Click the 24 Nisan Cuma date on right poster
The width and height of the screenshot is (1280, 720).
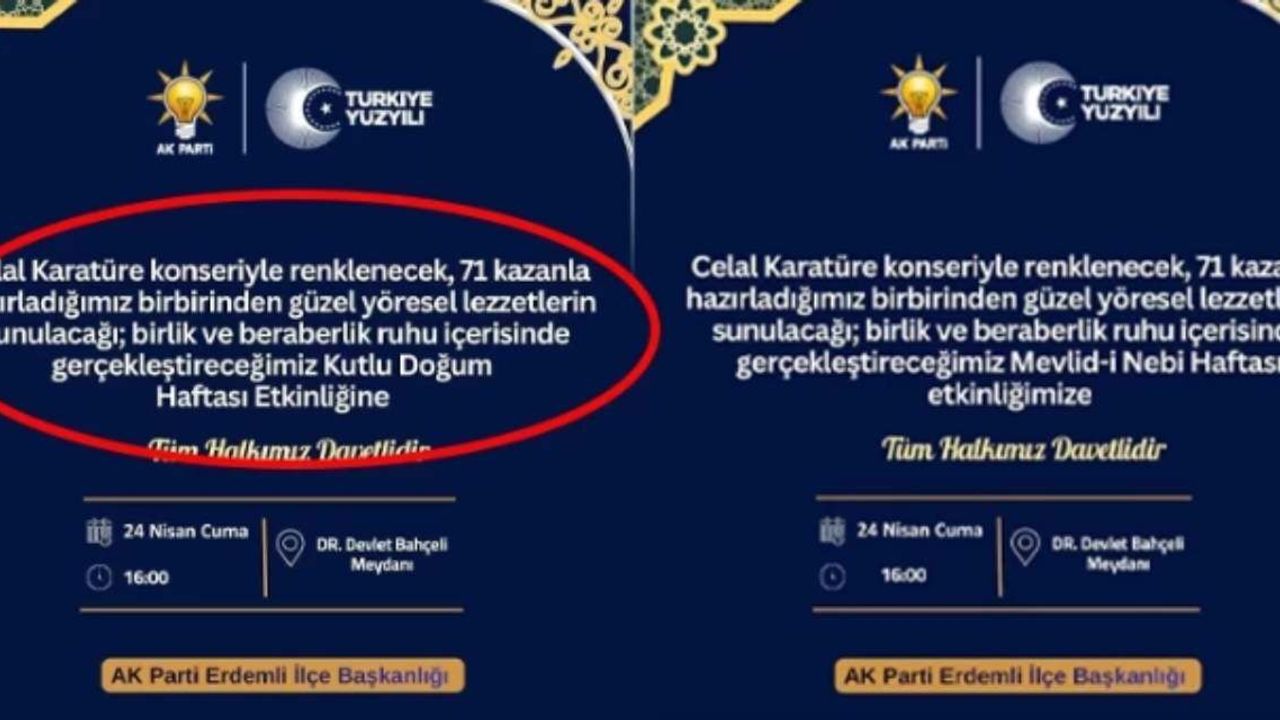click(920, 530)
